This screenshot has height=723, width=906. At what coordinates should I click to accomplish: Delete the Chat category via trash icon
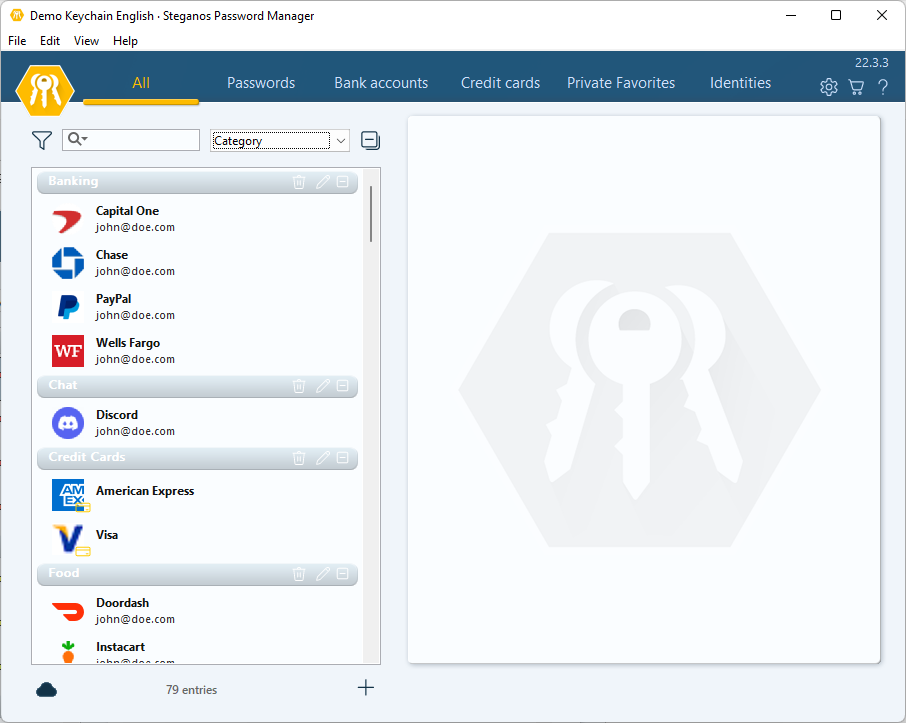pyautogui.click(x=299, y=386)
